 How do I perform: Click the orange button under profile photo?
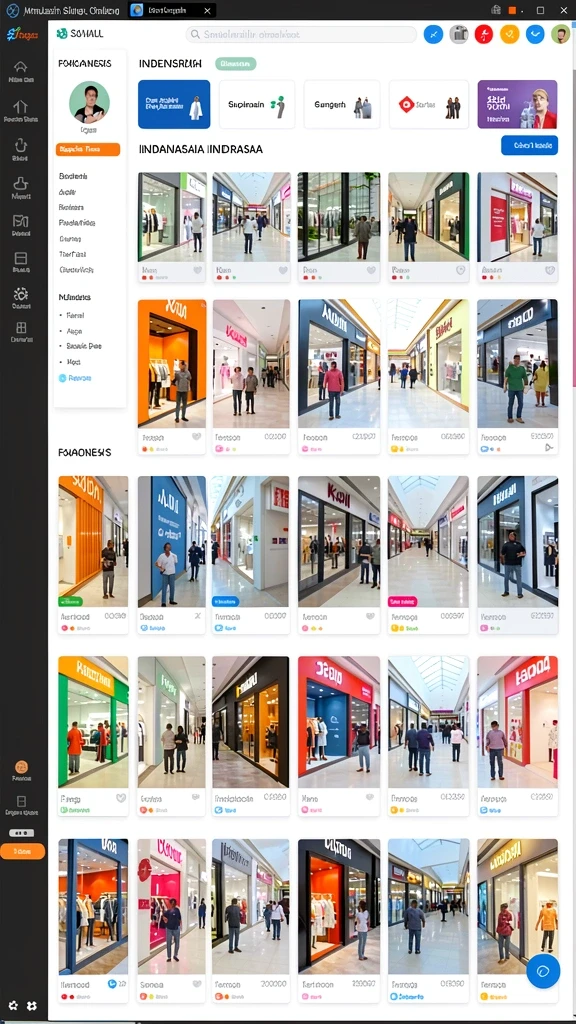[88, 149]
